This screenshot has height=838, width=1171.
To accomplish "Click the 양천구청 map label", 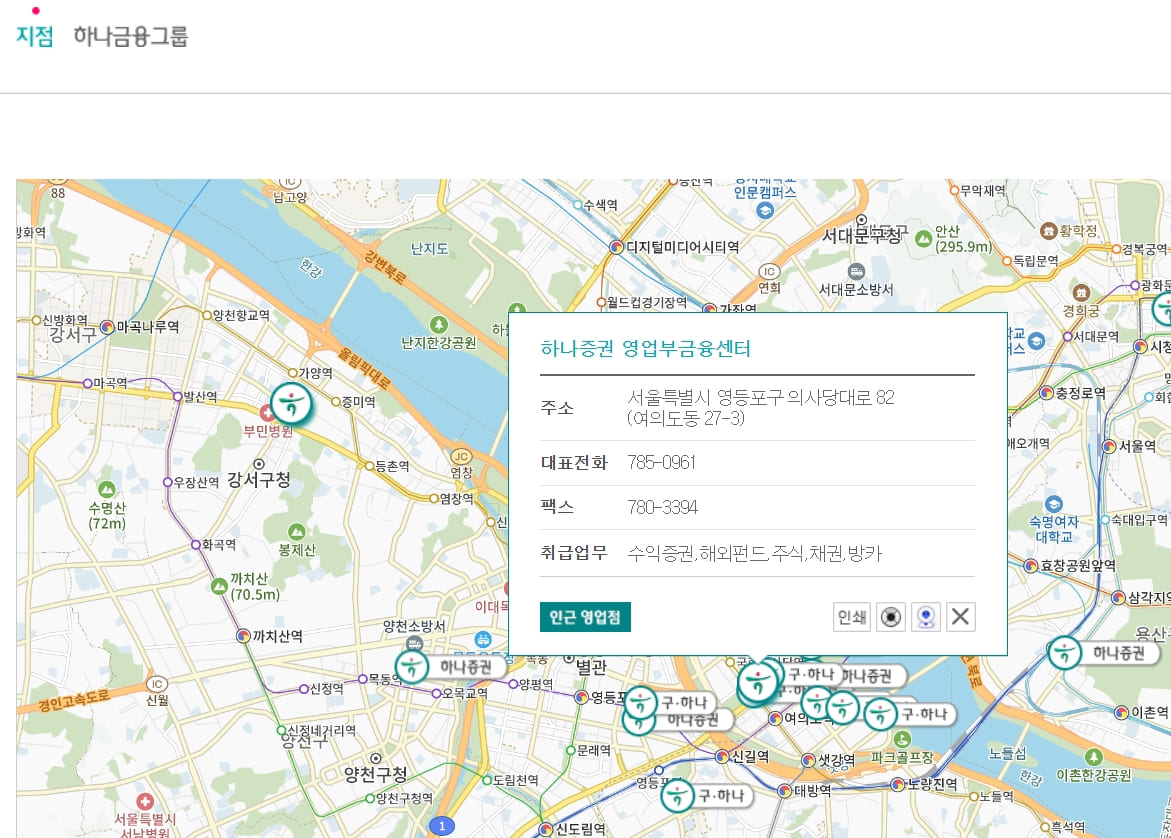I will tap(376, 775).
